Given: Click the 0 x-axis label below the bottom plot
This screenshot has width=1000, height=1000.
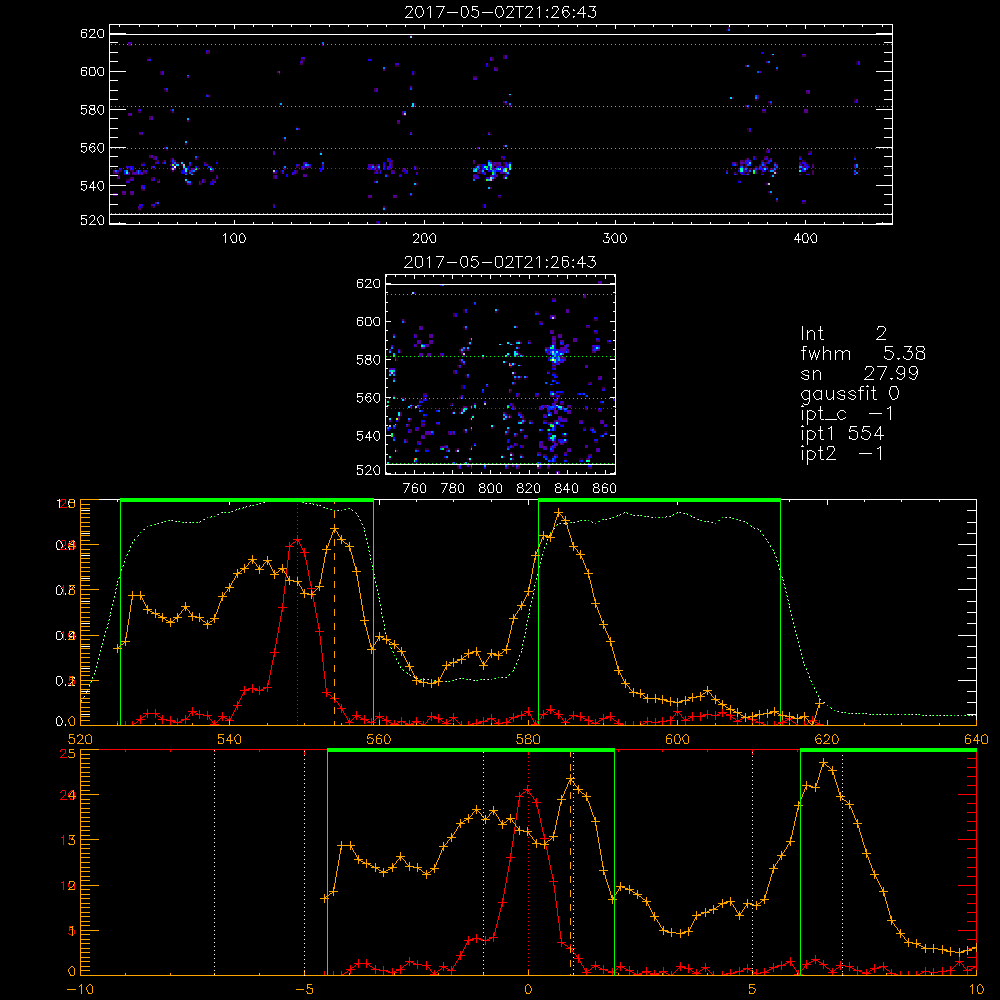Looking at the screenshot, I should pyautogui.click(x=528, y=989).
